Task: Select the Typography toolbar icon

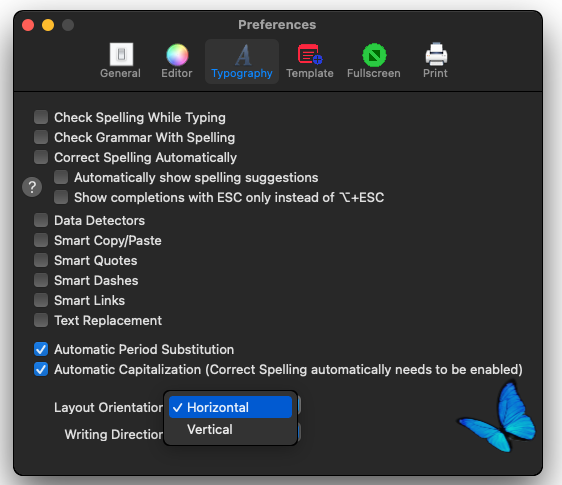Action: point(242,55)
